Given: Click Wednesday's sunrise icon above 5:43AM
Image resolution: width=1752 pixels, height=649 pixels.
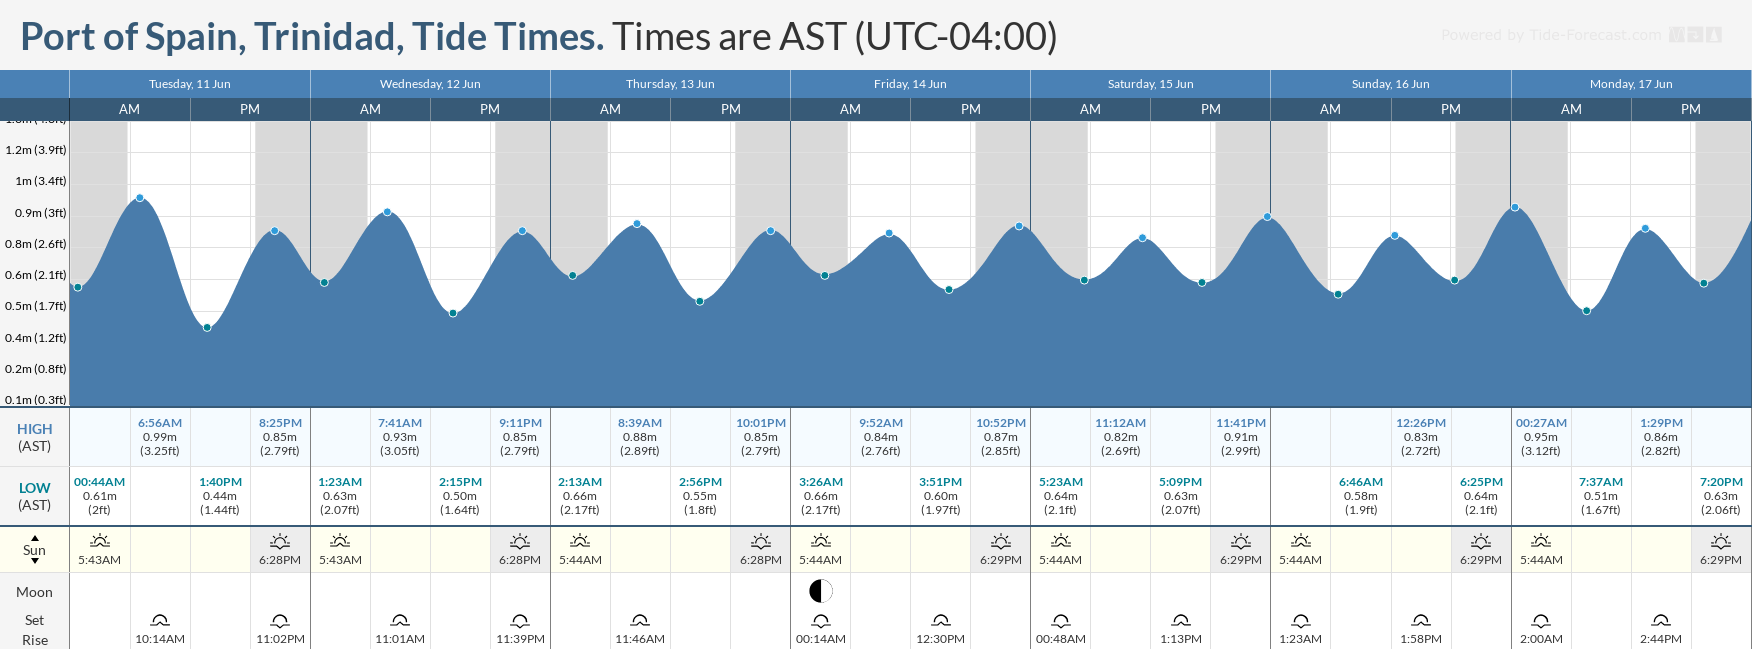Looking at the screenshot, I should click(x=340, y=541).
